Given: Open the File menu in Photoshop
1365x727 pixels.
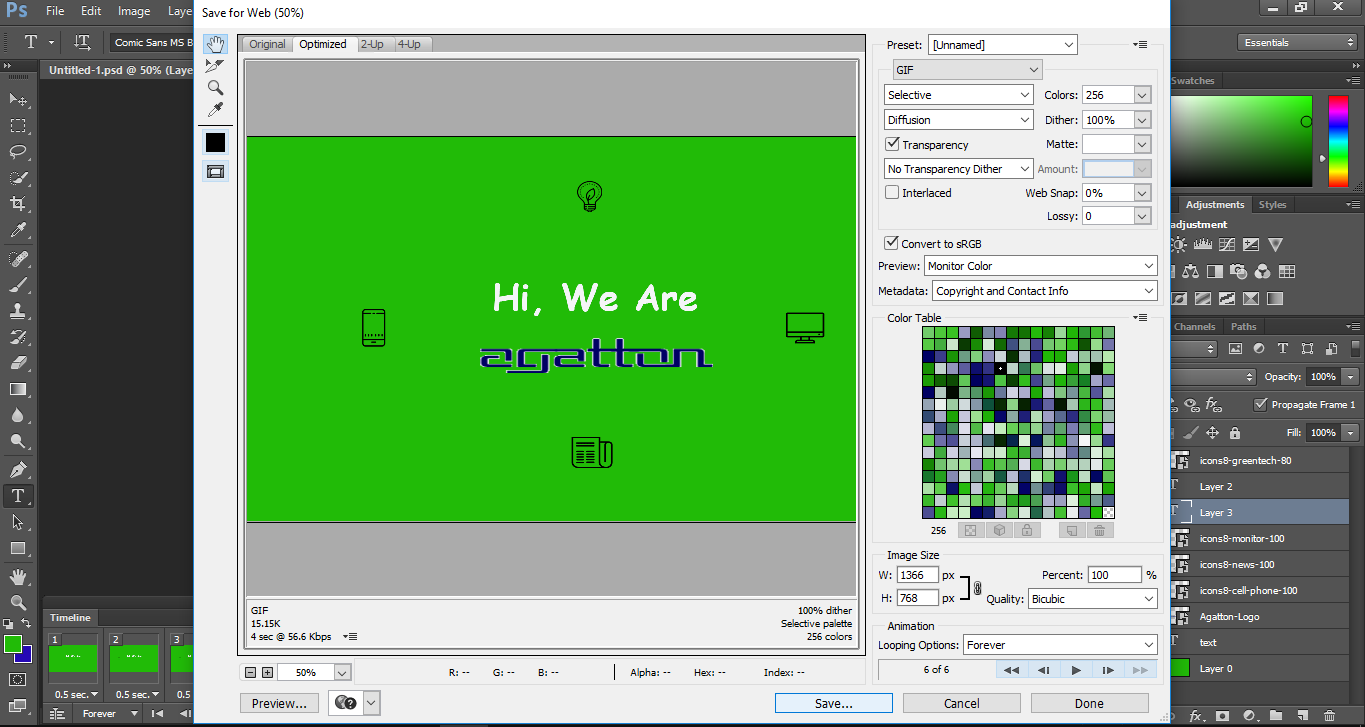Looking at the screenshot, I should click(x=55, y=11).
